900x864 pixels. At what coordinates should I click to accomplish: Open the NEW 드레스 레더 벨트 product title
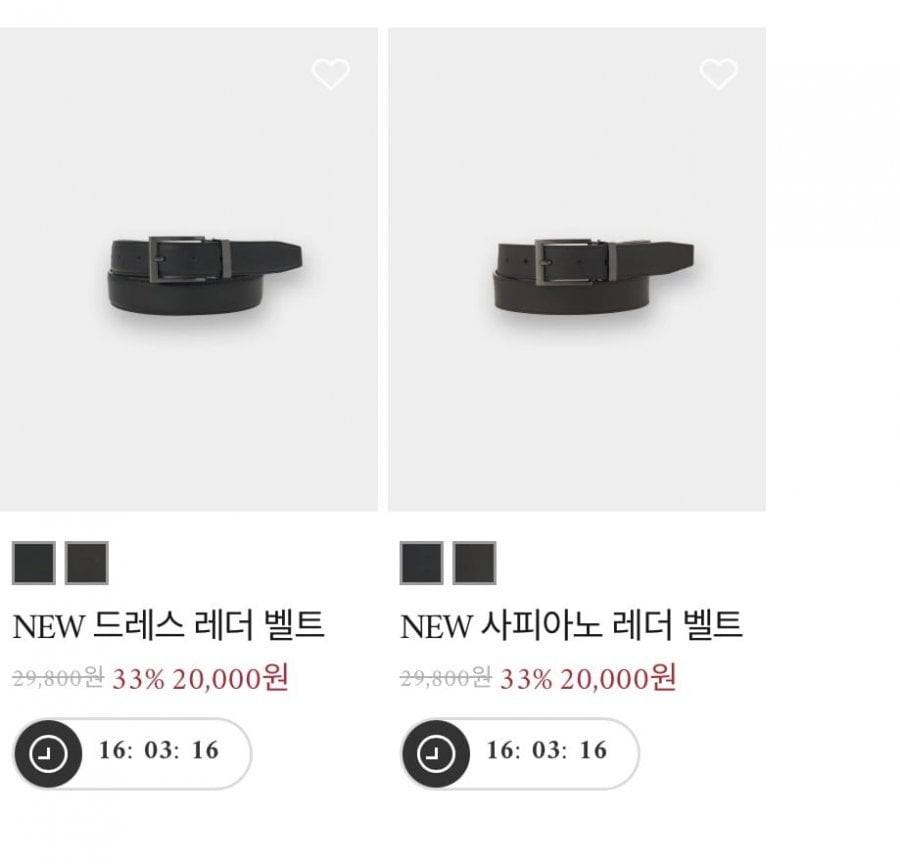169,625
